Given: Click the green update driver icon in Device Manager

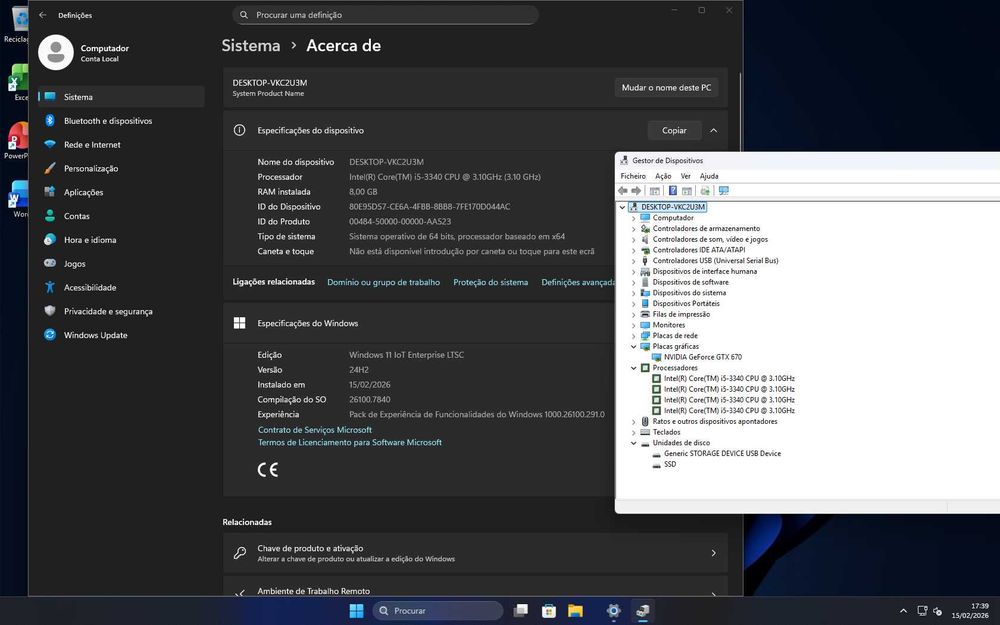Looking at the screenshot, I should [x=705, y=191].
